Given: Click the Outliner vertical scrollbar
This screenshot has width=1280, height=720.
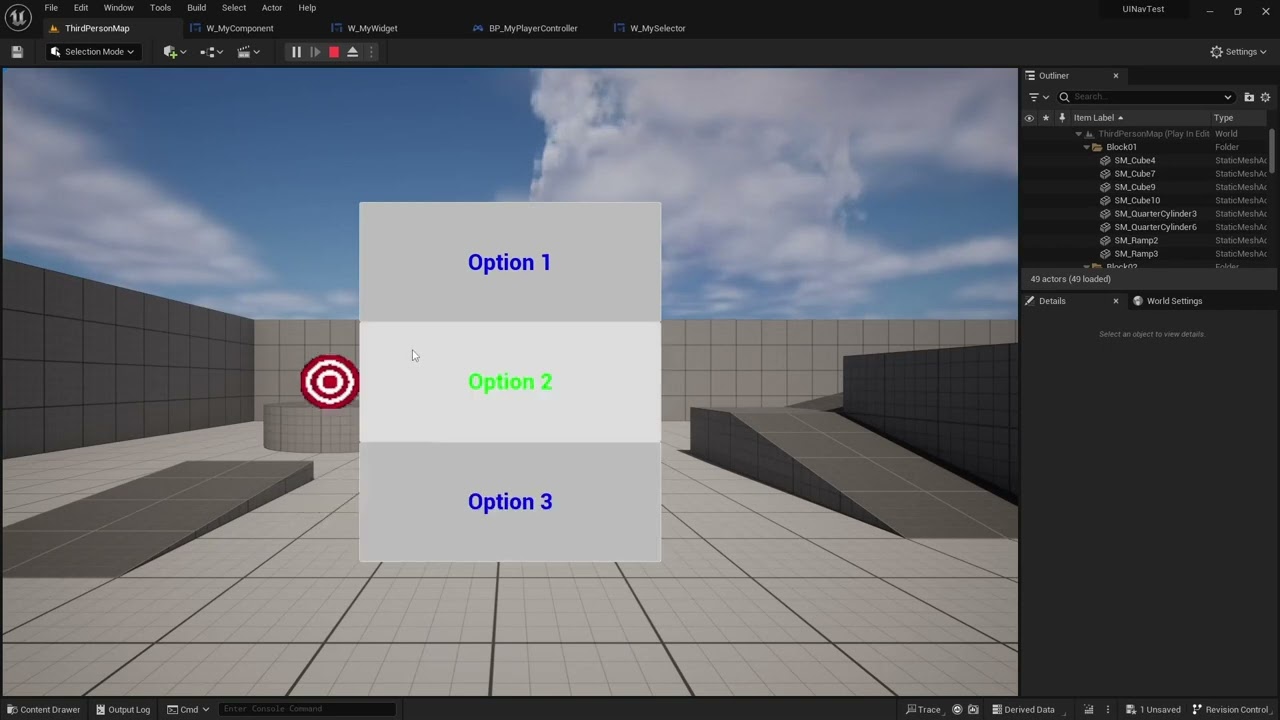Looking at the screenshot, I should click(x=1273, y=150).
